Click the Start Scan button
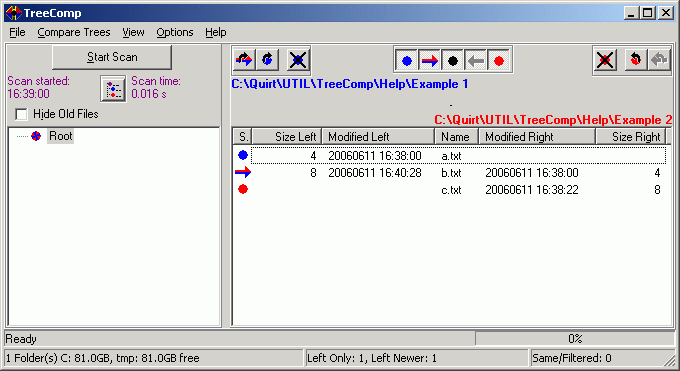The height and width of the screenshot is (371, 680). click(x=112, y=57)
